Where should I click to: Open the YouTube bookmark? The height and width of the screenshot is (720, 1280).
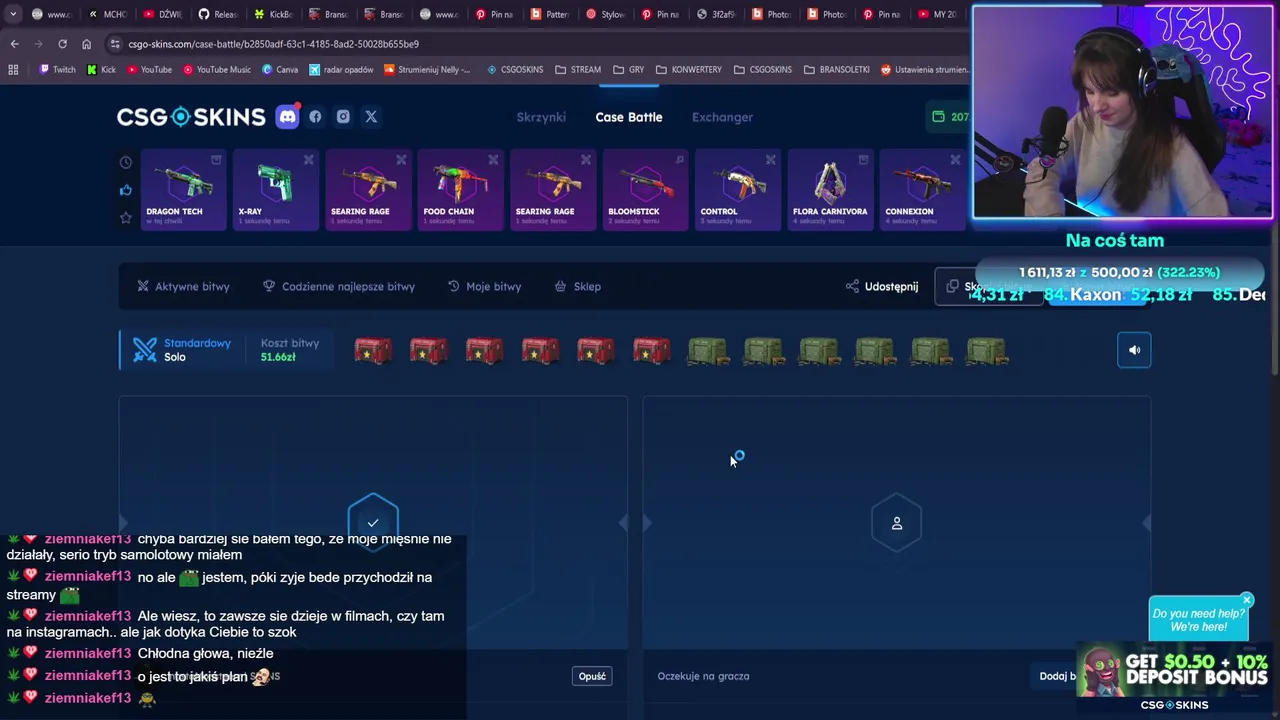point(148,70)
